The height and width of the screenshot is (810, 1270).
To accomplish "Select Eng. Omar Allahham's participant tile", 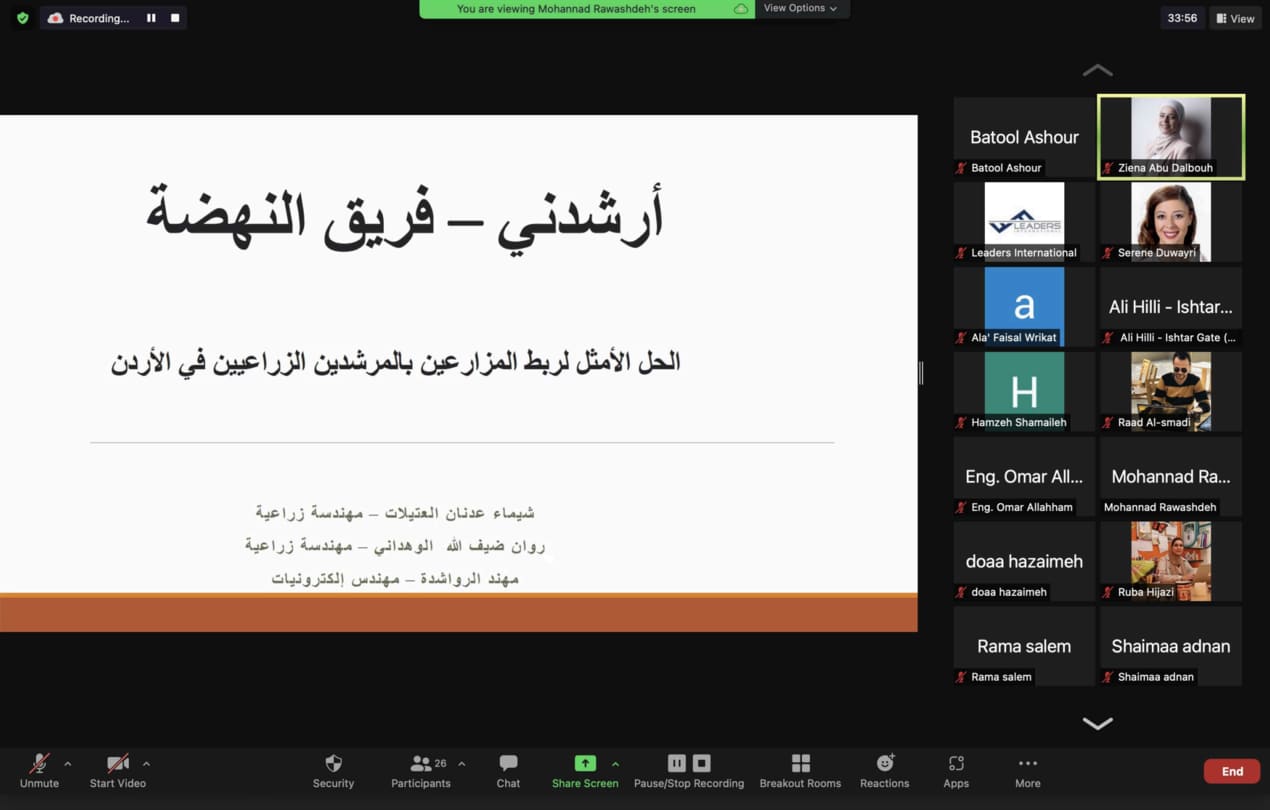I will point(1024,477).
